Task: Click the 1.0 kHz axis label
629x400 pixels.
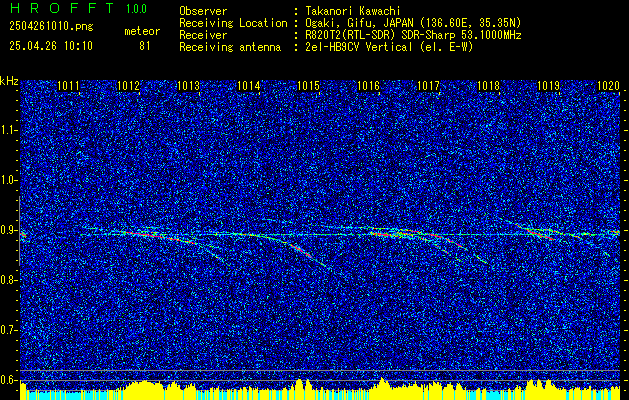Action: pyautogui.click(x=8, y=180)
